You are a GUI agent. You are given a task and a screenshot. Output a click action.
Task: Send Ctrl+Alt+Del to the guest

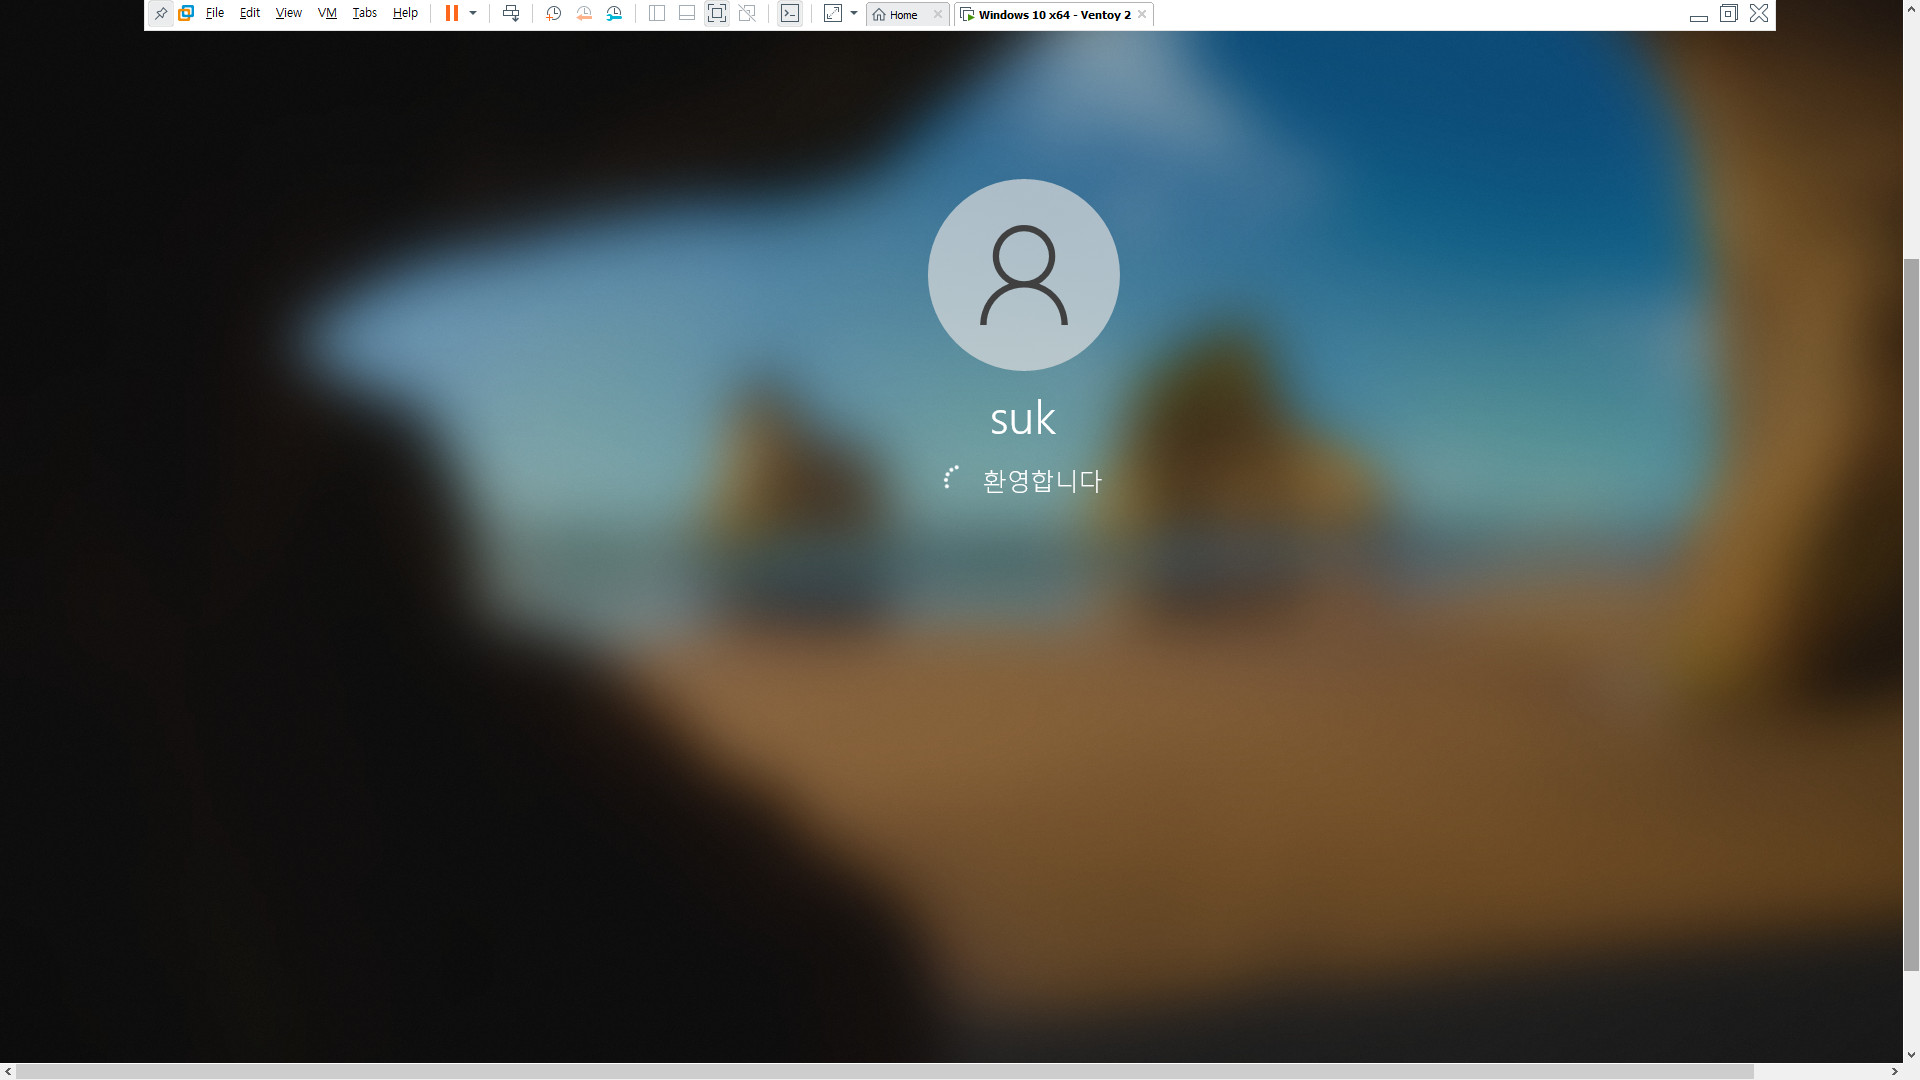click(x=511, y=14)
